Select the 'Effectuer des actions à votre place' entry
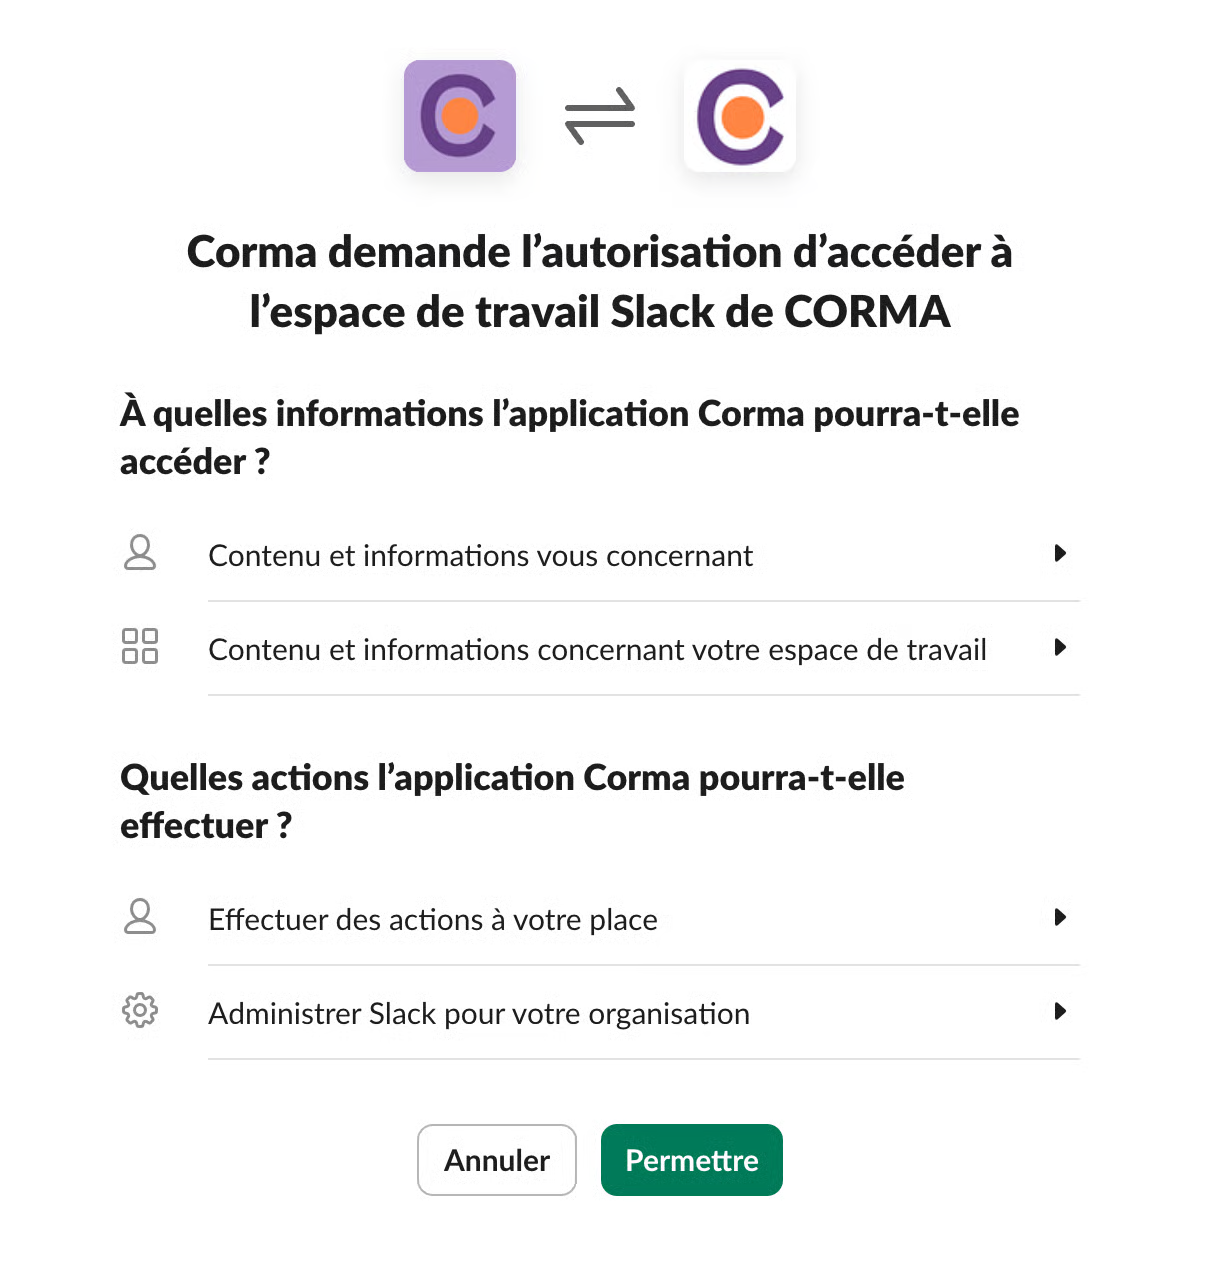 (x=433, y=920)
